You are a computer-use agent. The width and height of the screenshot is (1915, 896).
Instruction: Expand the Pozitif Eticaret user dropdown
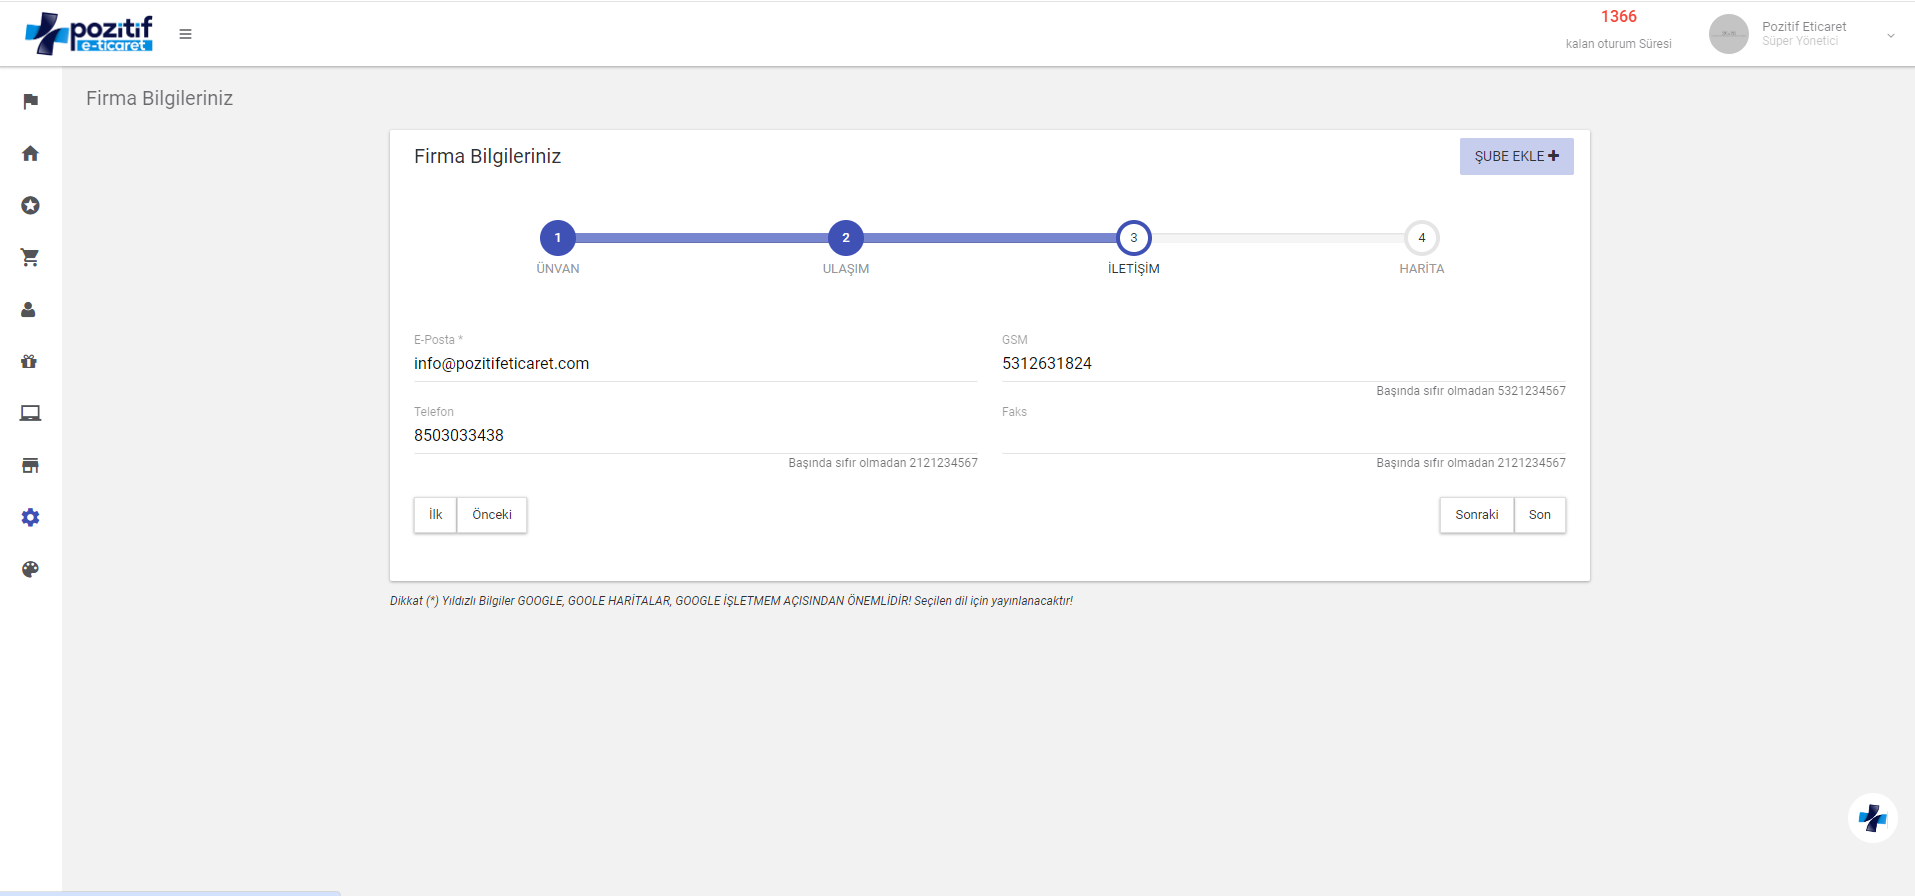(1890, 35)
